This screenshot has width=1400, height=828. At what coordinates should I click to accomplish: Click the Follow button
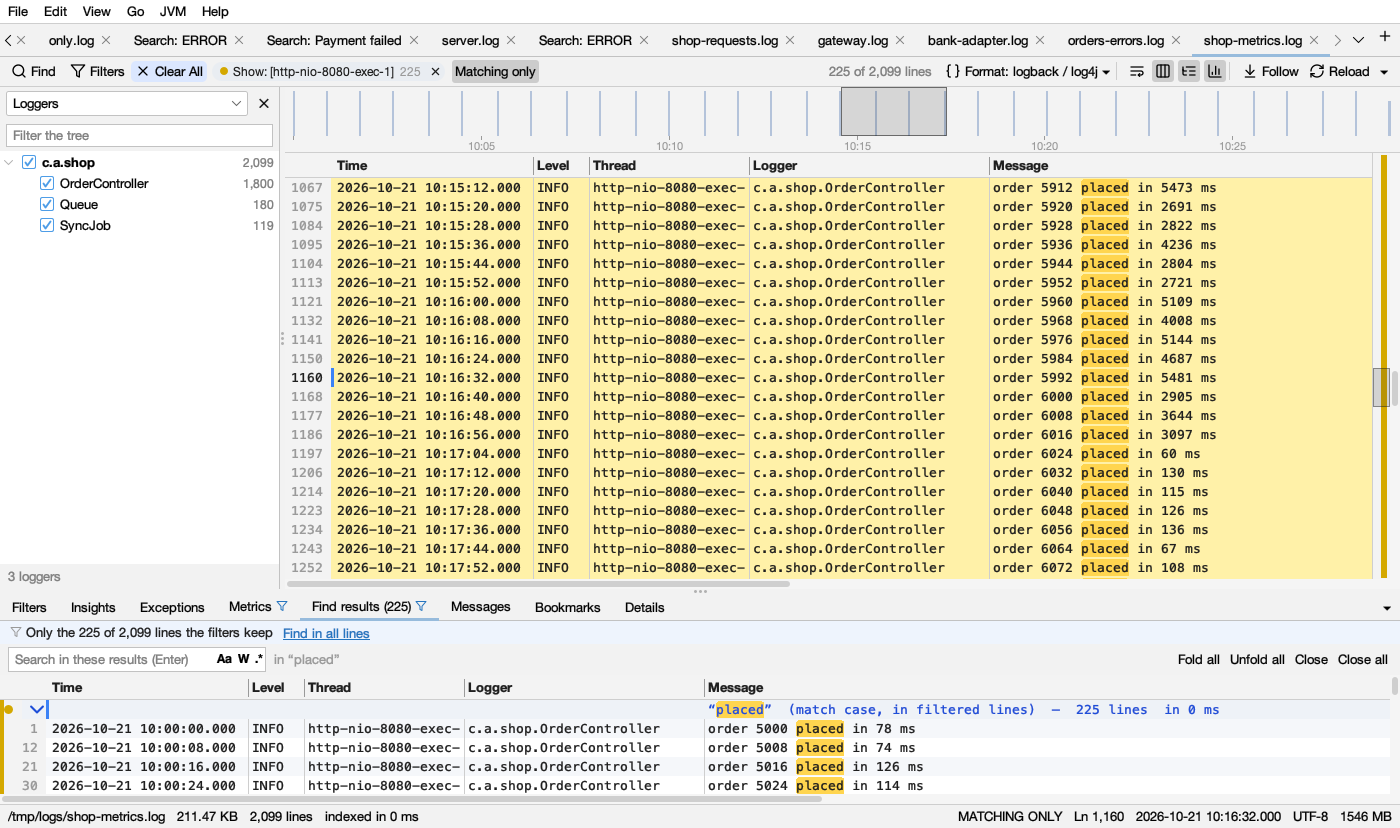coord(1271,72)
